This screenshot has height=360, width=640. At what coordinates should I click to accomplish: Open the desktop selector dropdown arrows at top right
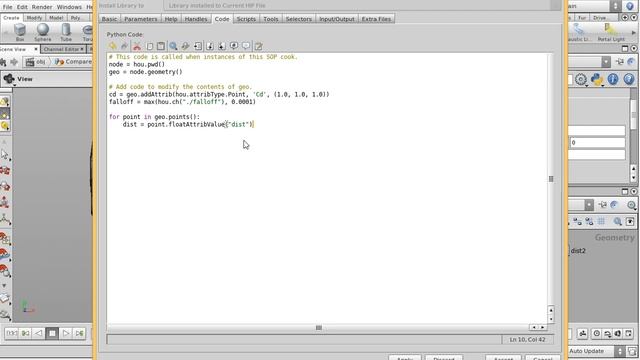coord(615,6)
